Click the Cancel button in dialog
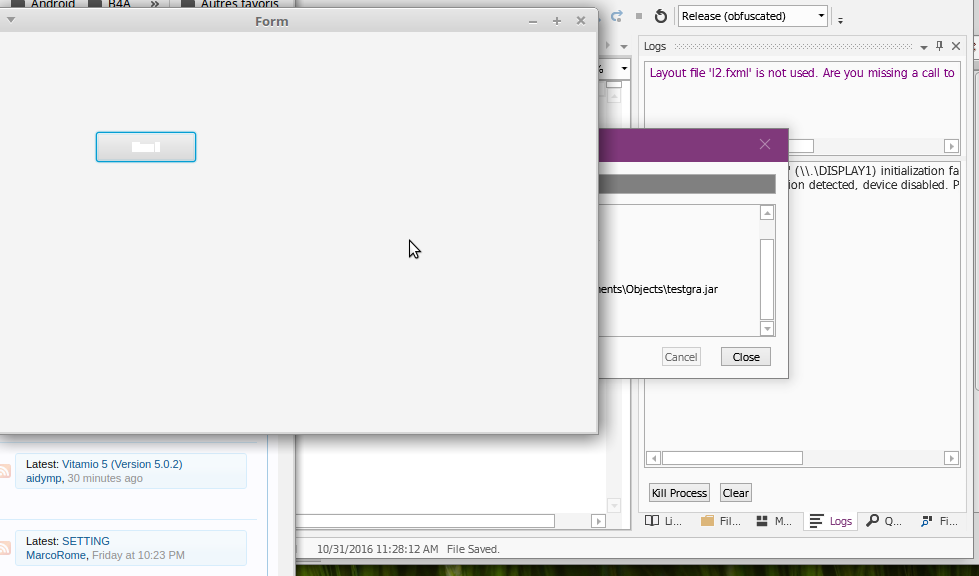 point(681,357)
